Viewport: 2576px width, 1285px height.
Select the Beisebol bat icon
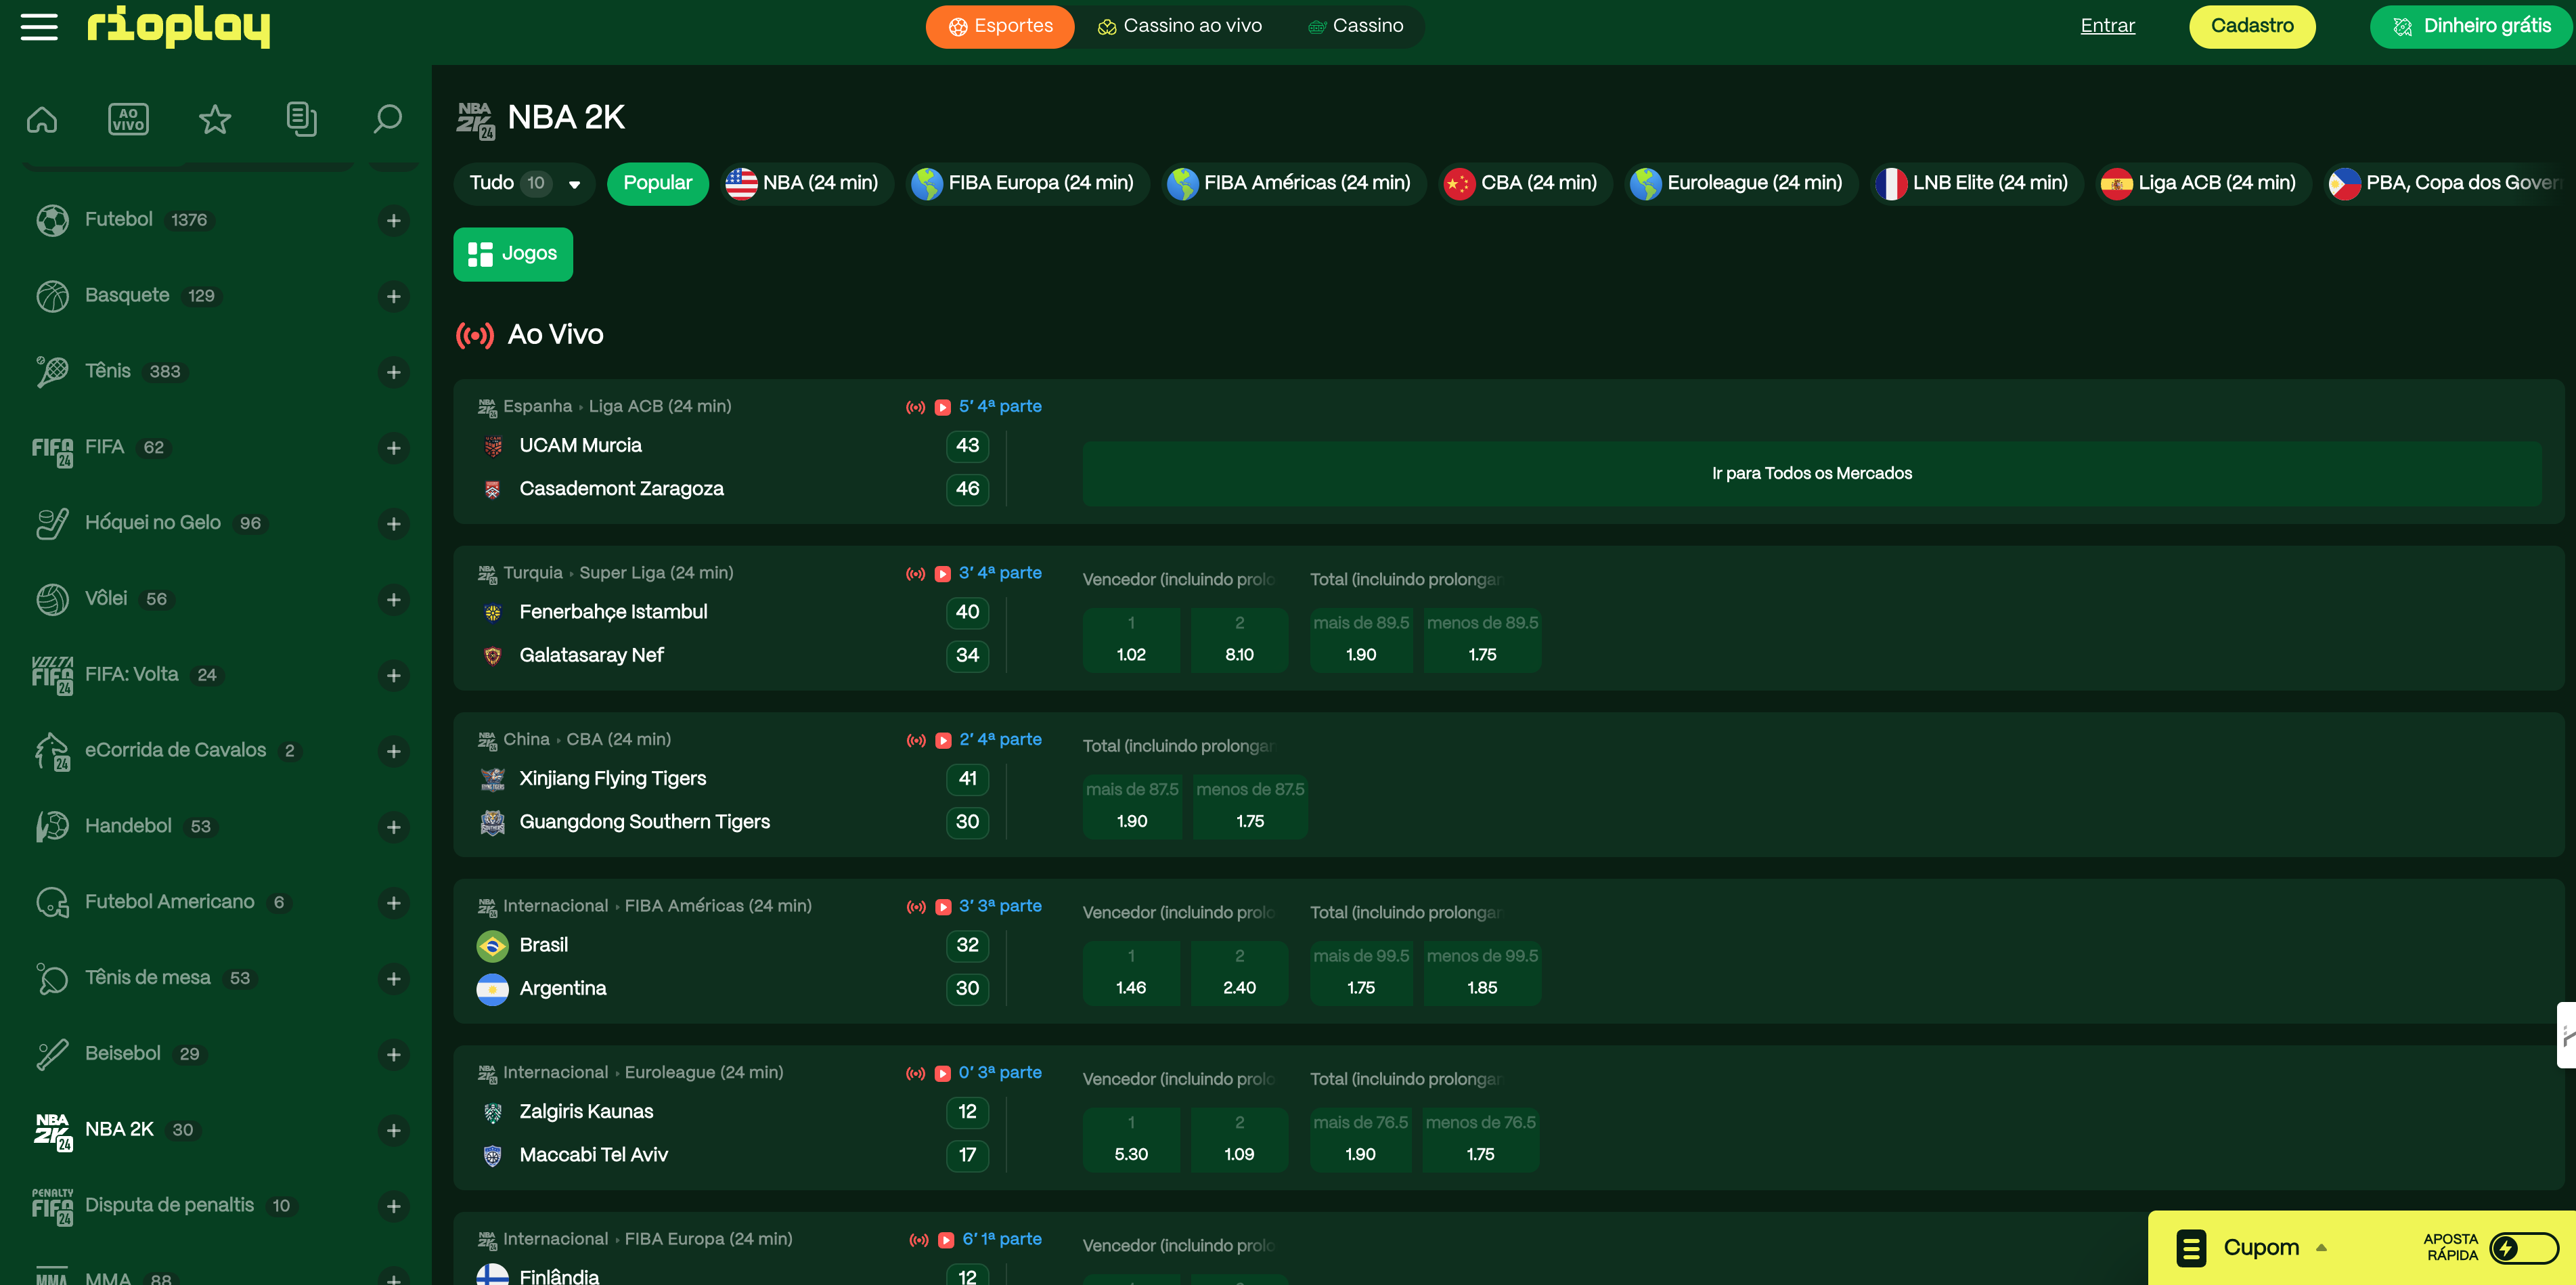(52, 1054)
